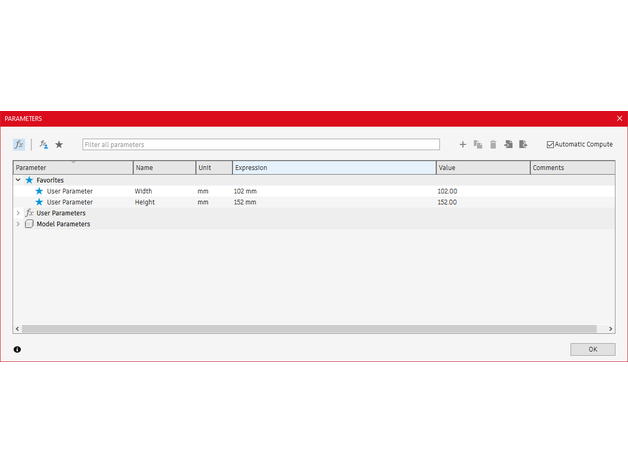The image size is (628, 472).
Task: Collapse the Favorites group
Action: (18, 180)
